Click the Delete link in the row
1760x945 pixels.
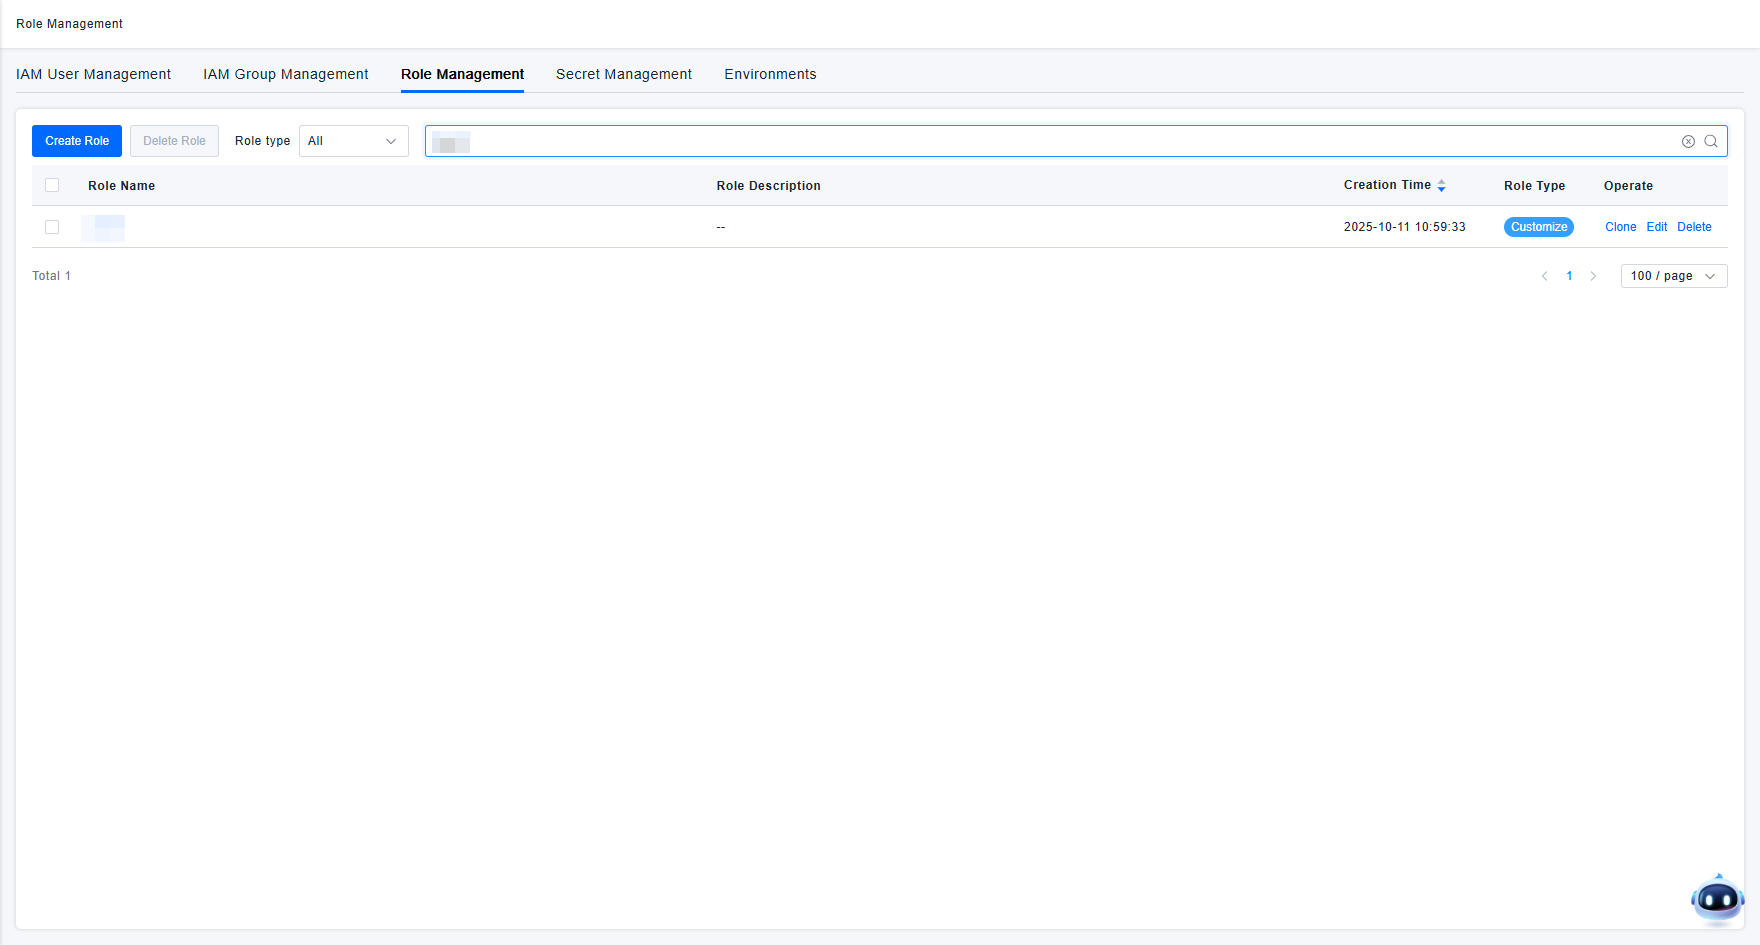click(x=1694, y=227)
